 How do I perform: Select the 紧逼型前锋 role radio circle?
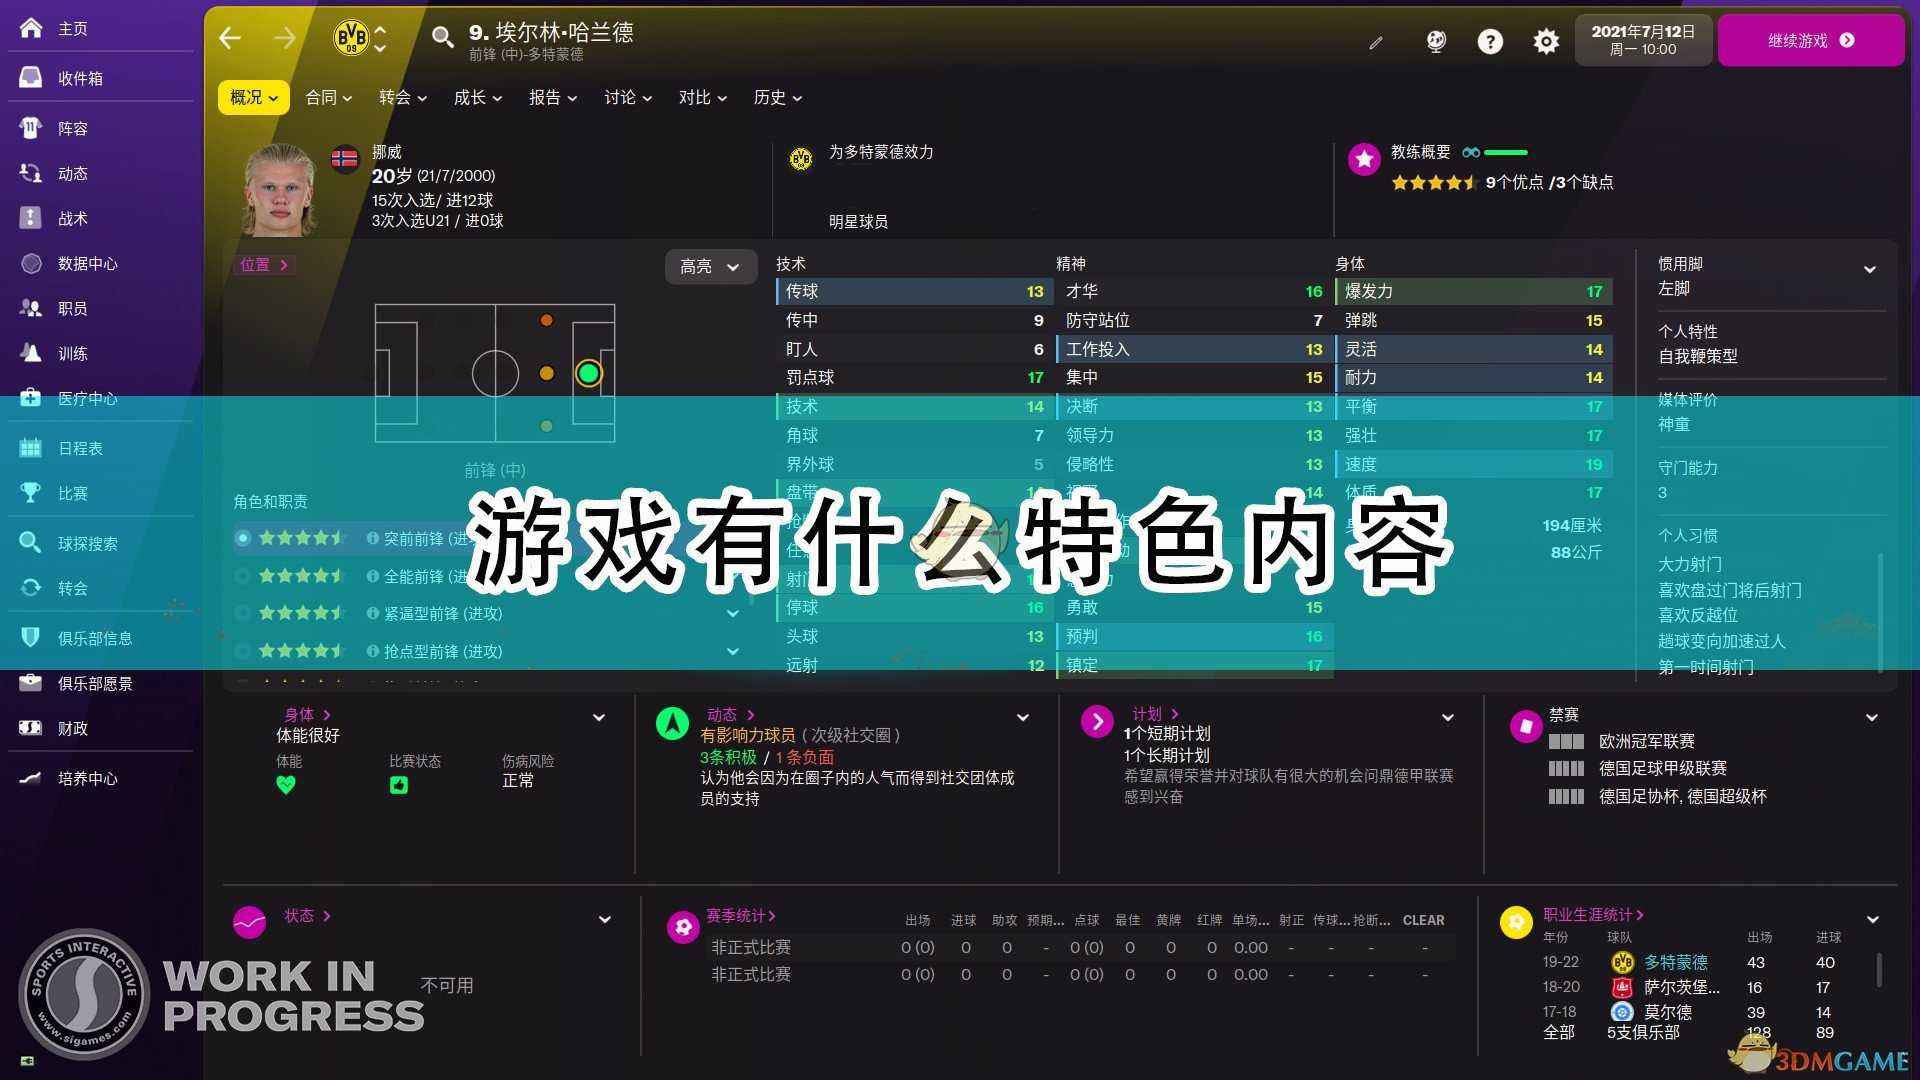point(242,613)
